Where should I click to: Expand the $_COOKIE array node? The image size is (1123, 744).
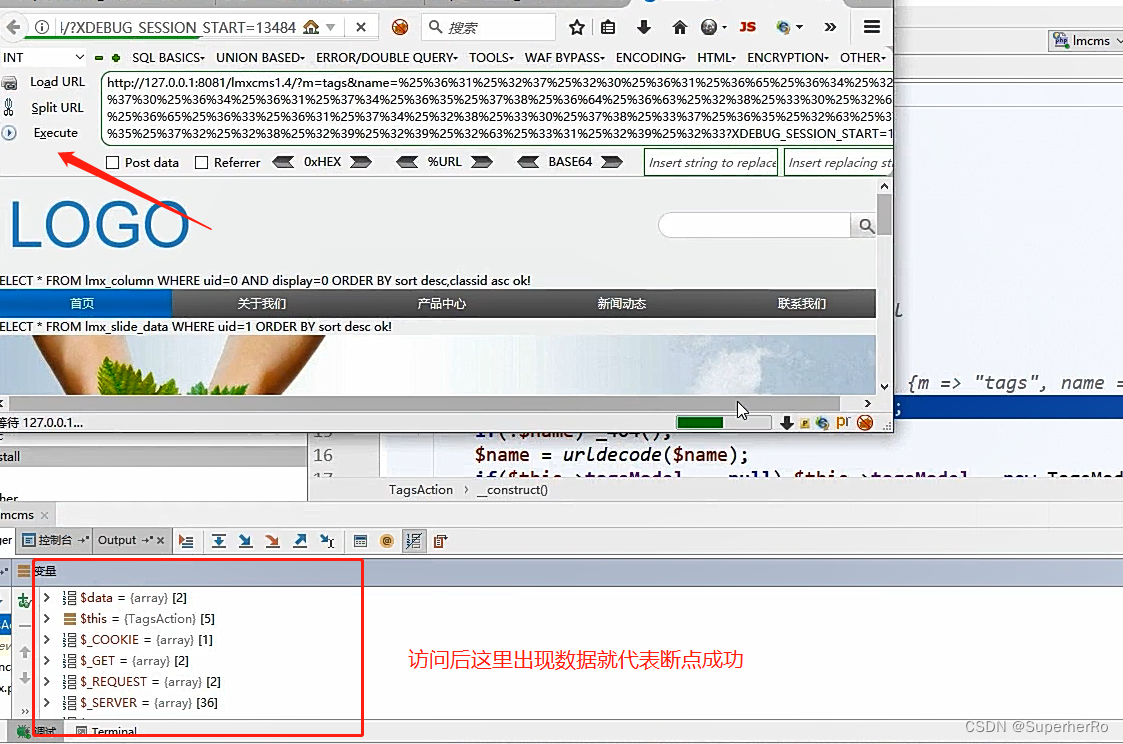pos(47,639)
